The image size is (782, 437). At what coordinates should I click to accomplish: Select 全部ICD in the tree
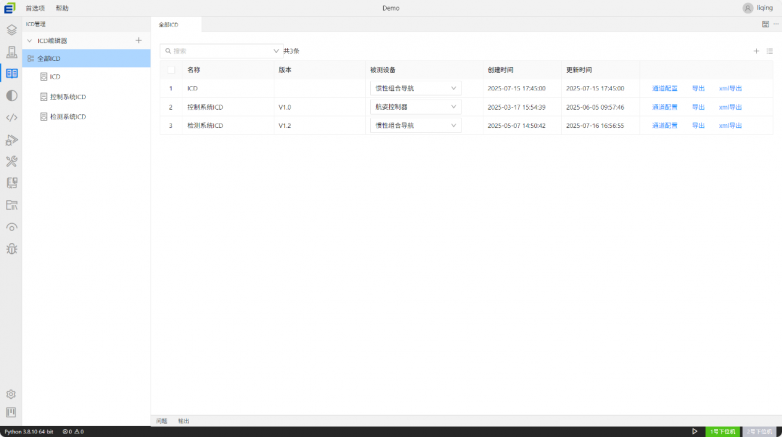pos(86,58)
